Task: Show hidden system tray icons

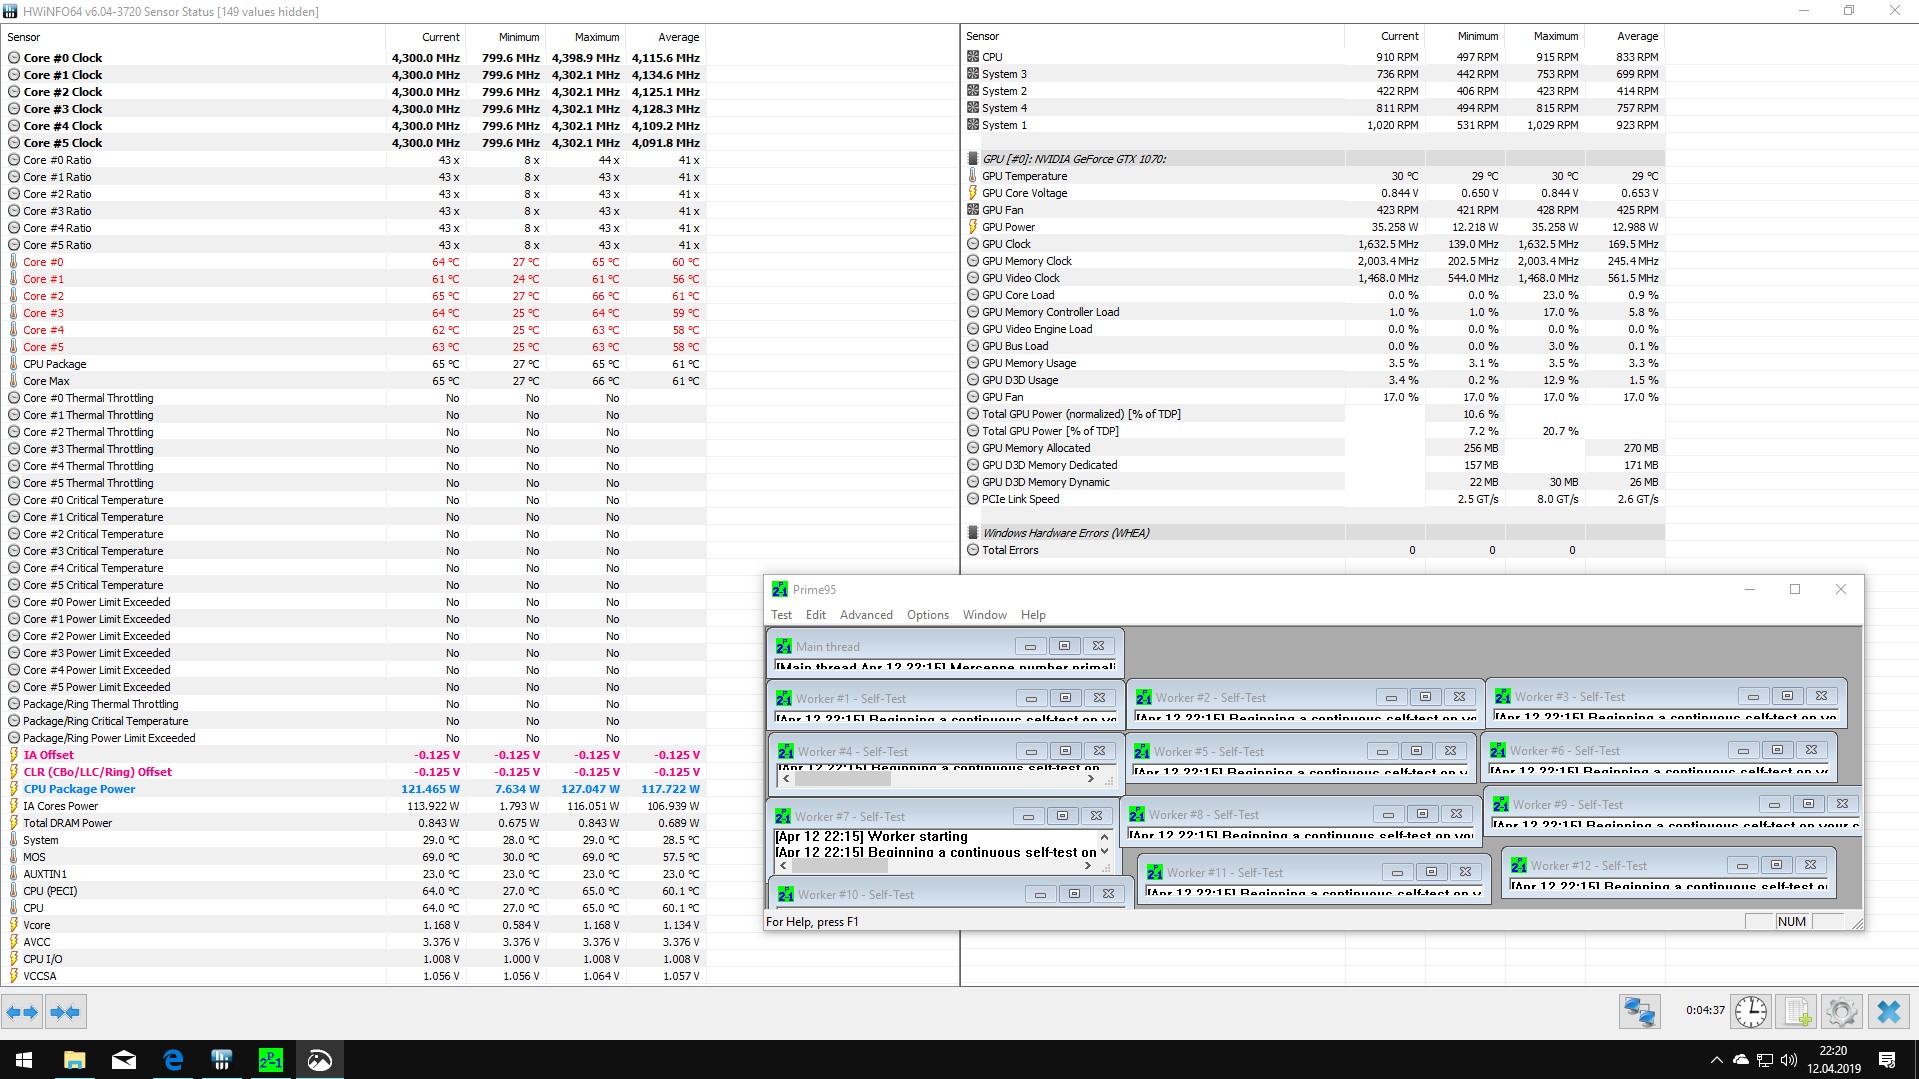Action: [x=1717, y=1060]
